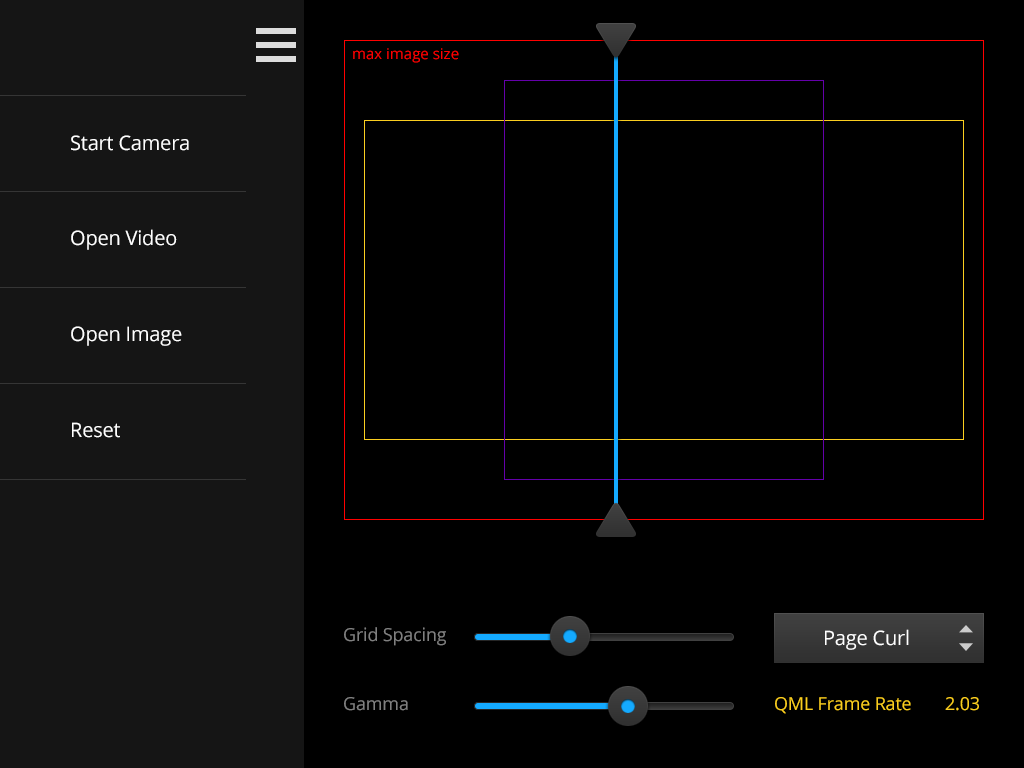This screenshot has width=1024, height=768.
Task: Click the QML Frame Rate label
Action: click(842, 704)
